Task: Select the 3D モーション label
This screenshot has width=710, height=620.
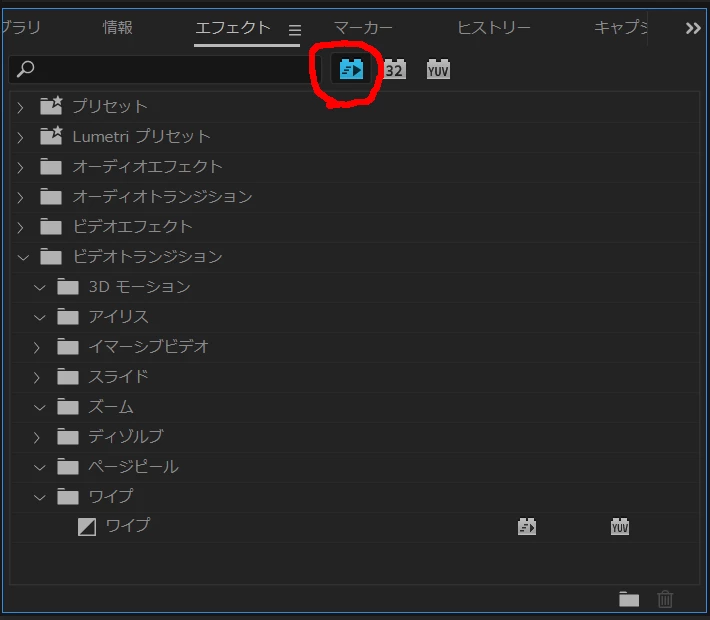Action: (x=139, y=287)
